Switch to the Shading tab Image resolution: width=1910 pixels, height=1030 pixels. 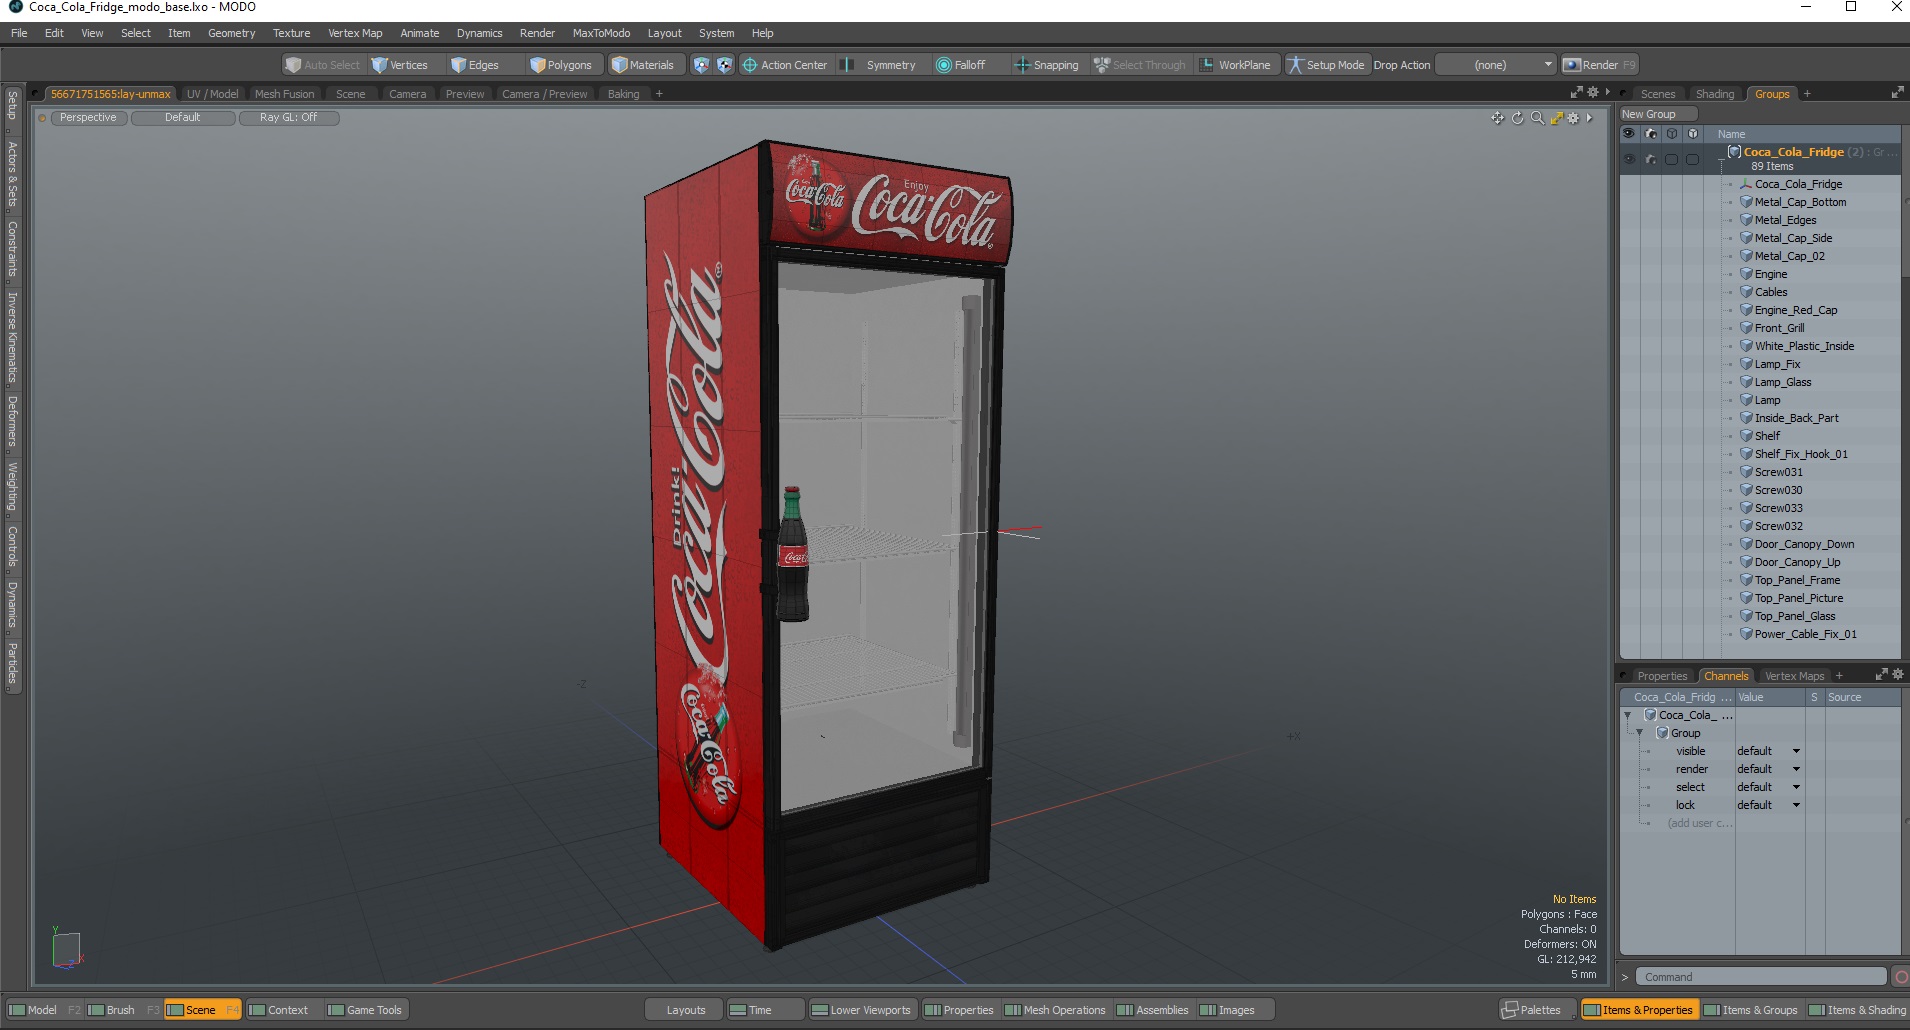(1715, 94)
